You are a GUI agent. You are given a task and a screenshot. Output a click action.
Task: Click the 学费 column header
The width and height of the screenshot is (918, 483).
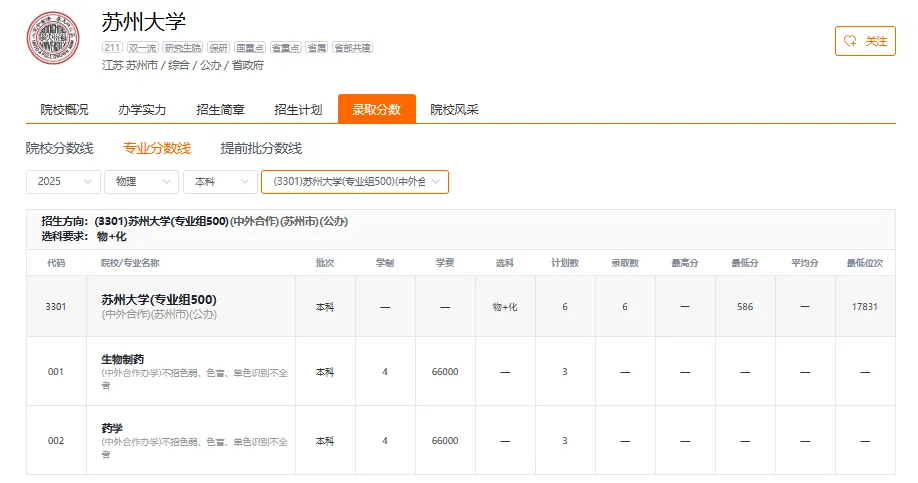coord(445,263)
